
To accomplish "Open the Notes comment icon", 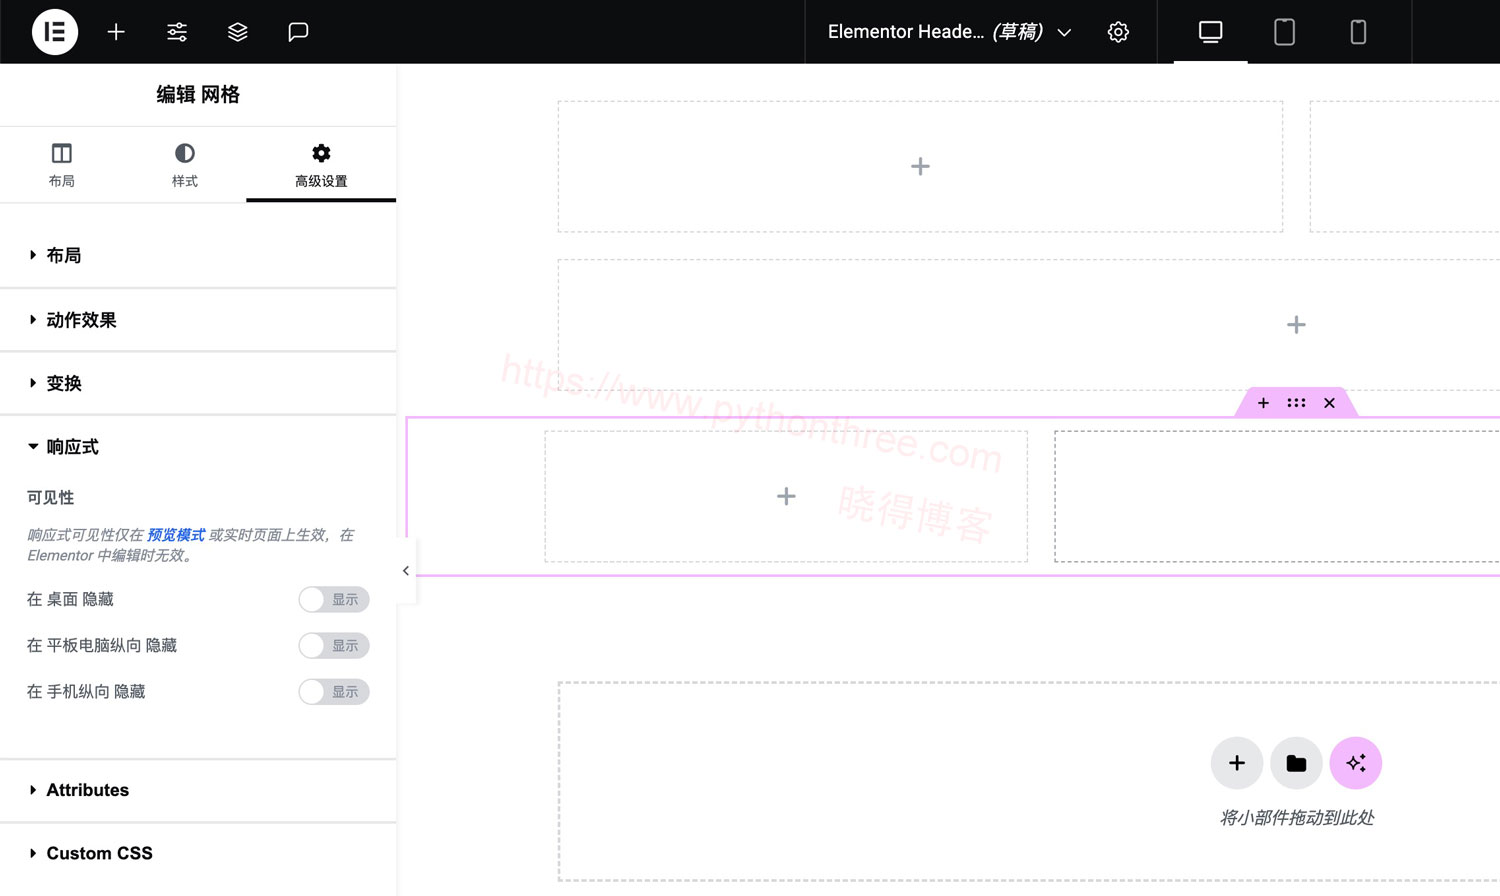I will pos(298,32).
